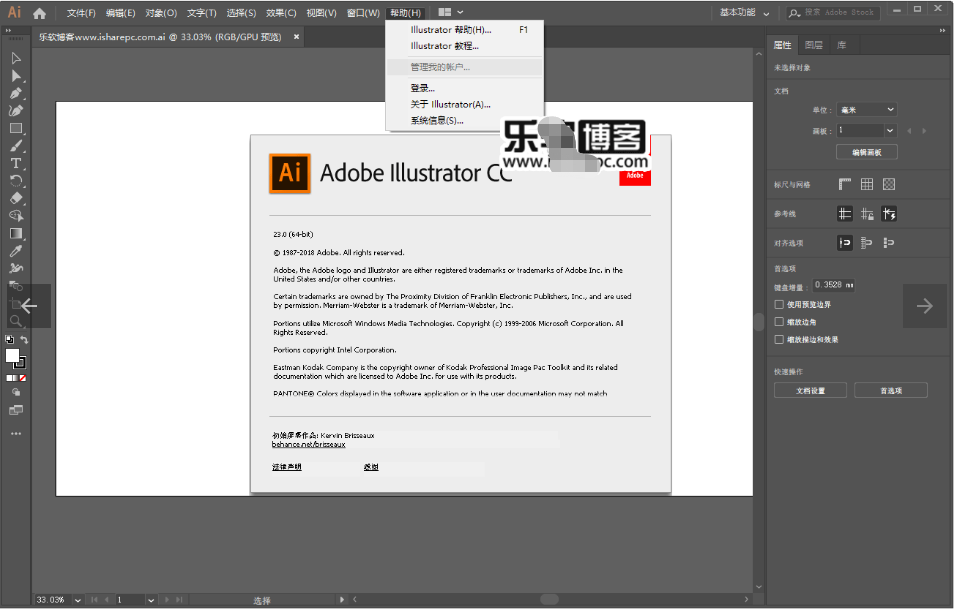The image size is (956, 612).
Task: Toggle show guides button
Action: pyautogui.click(x=845, y=214)
